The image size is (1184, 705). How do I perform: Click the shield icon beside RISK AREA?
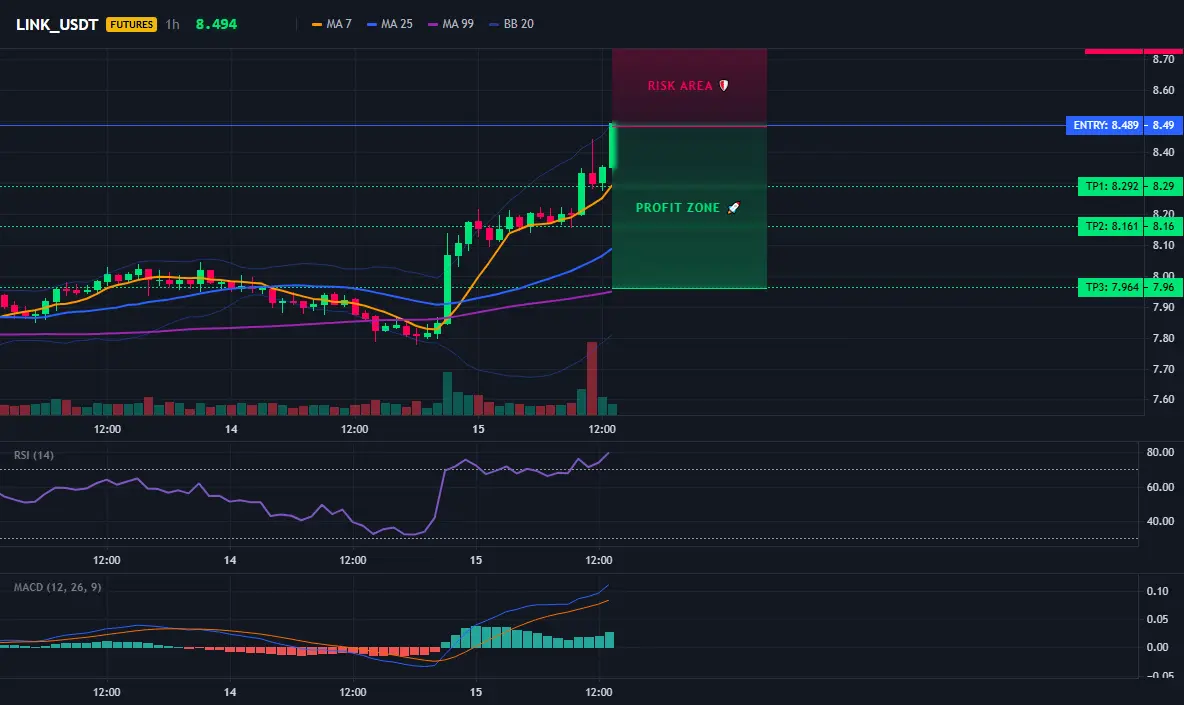(x=723, y=85)
